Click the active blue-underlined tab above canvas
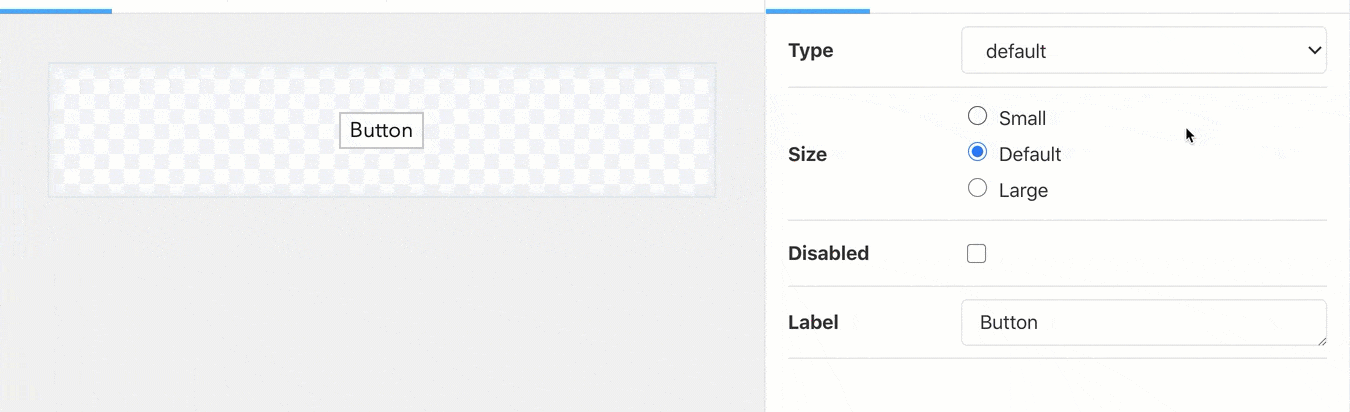 point(56,6)
